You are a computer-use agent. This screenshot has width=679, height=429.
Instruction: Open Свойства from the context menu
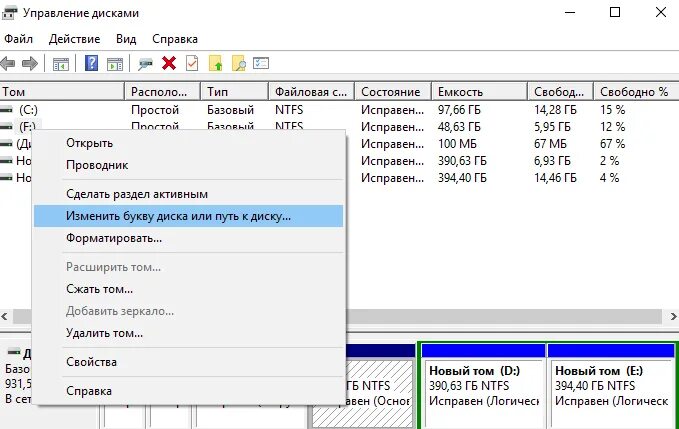coord(188,362)
